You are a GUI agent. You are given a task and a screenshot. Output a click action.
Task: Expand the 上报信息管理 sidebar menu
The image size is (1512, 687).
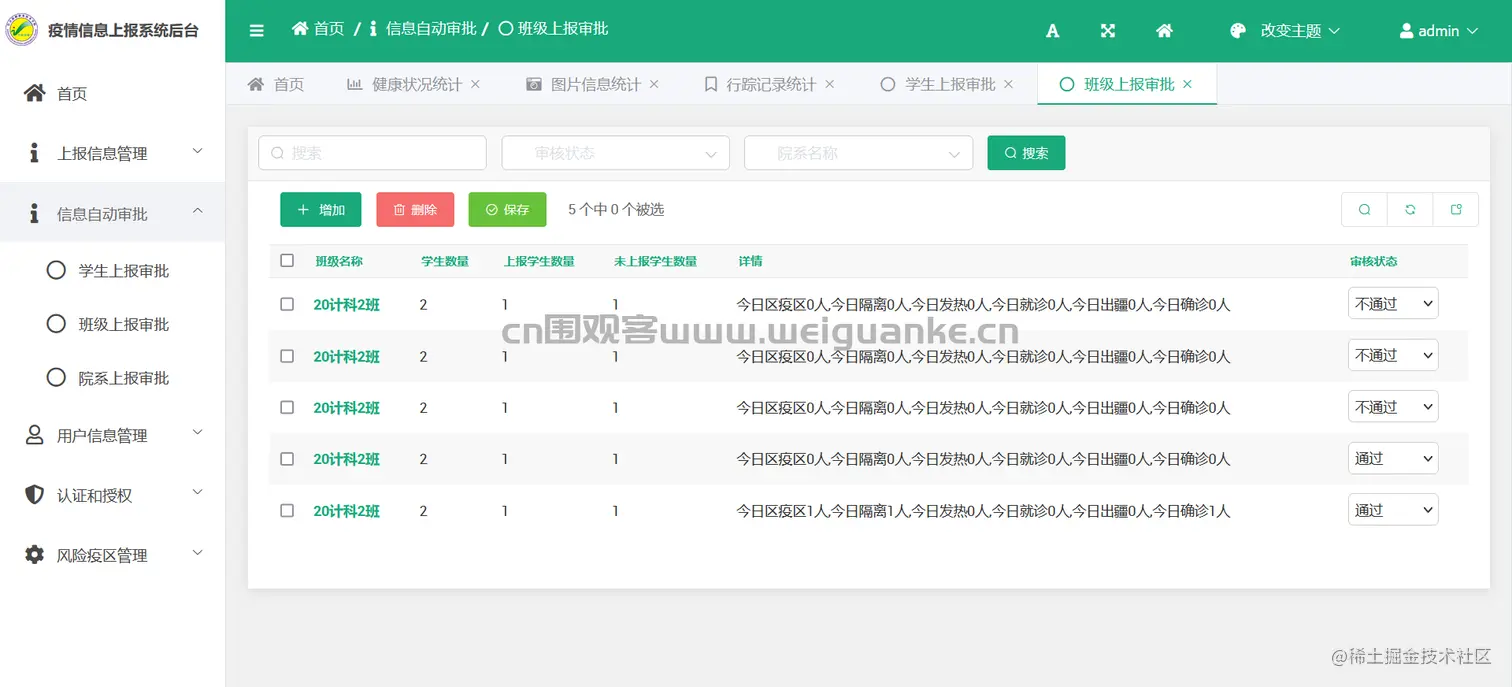pos(112,153)
